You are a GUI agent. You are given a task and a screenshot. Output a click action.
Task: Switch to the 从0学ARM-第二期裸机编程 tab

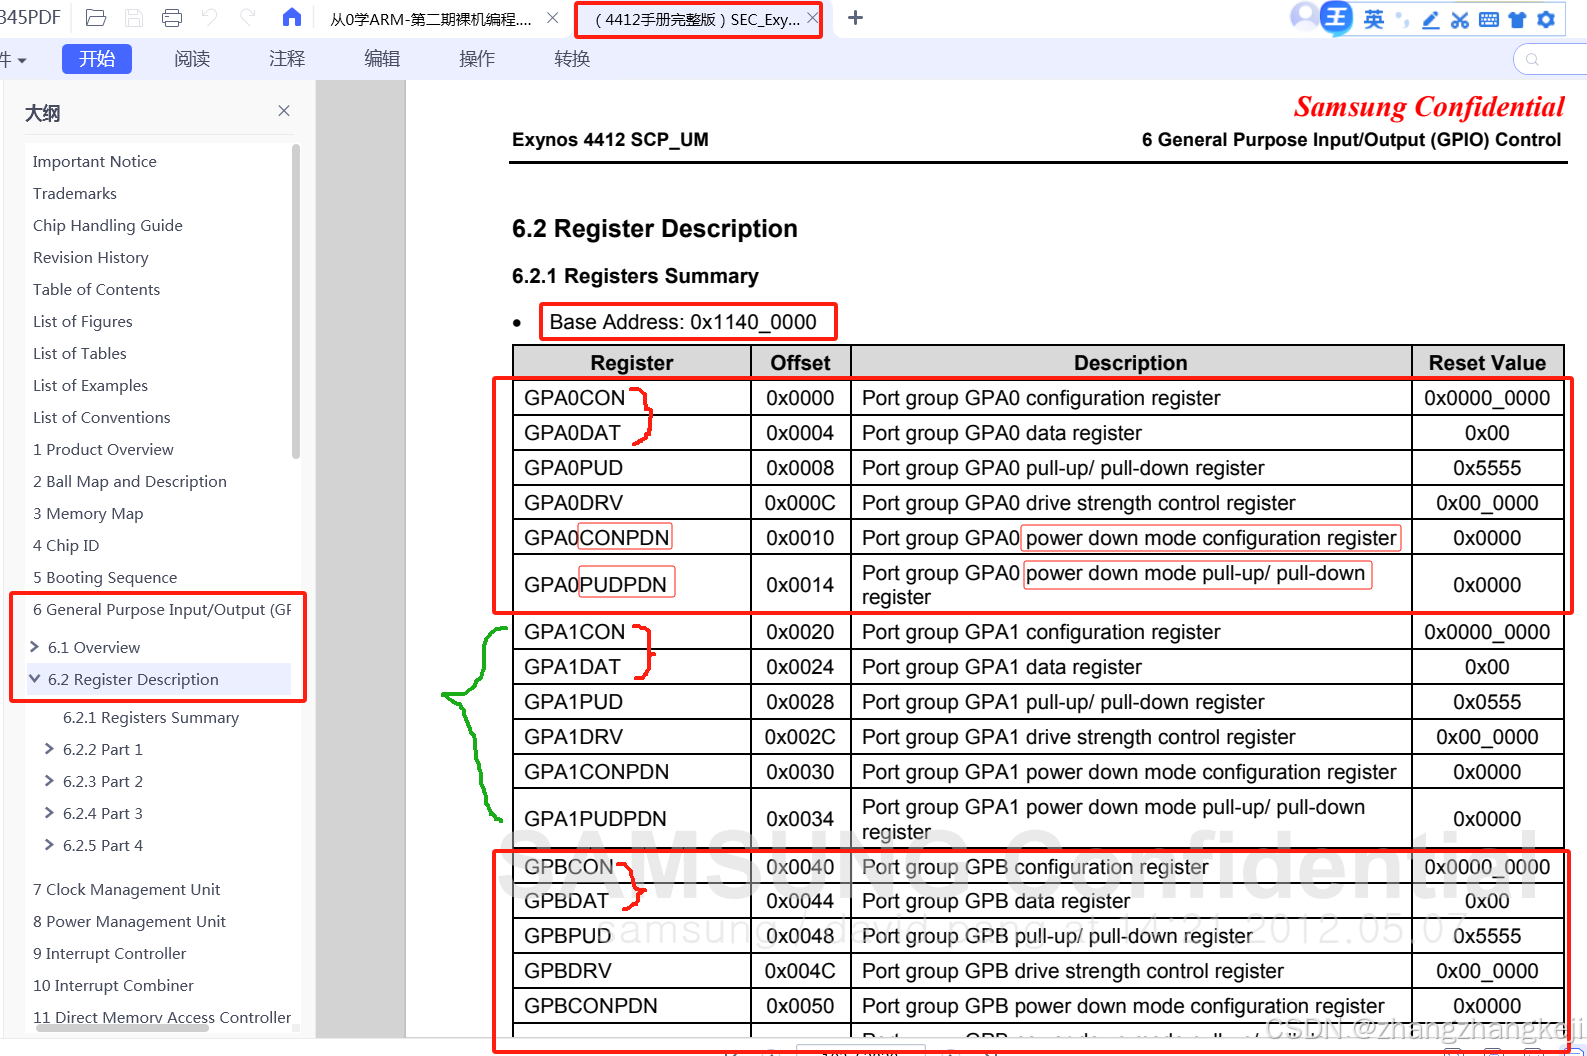pos(431,19)
